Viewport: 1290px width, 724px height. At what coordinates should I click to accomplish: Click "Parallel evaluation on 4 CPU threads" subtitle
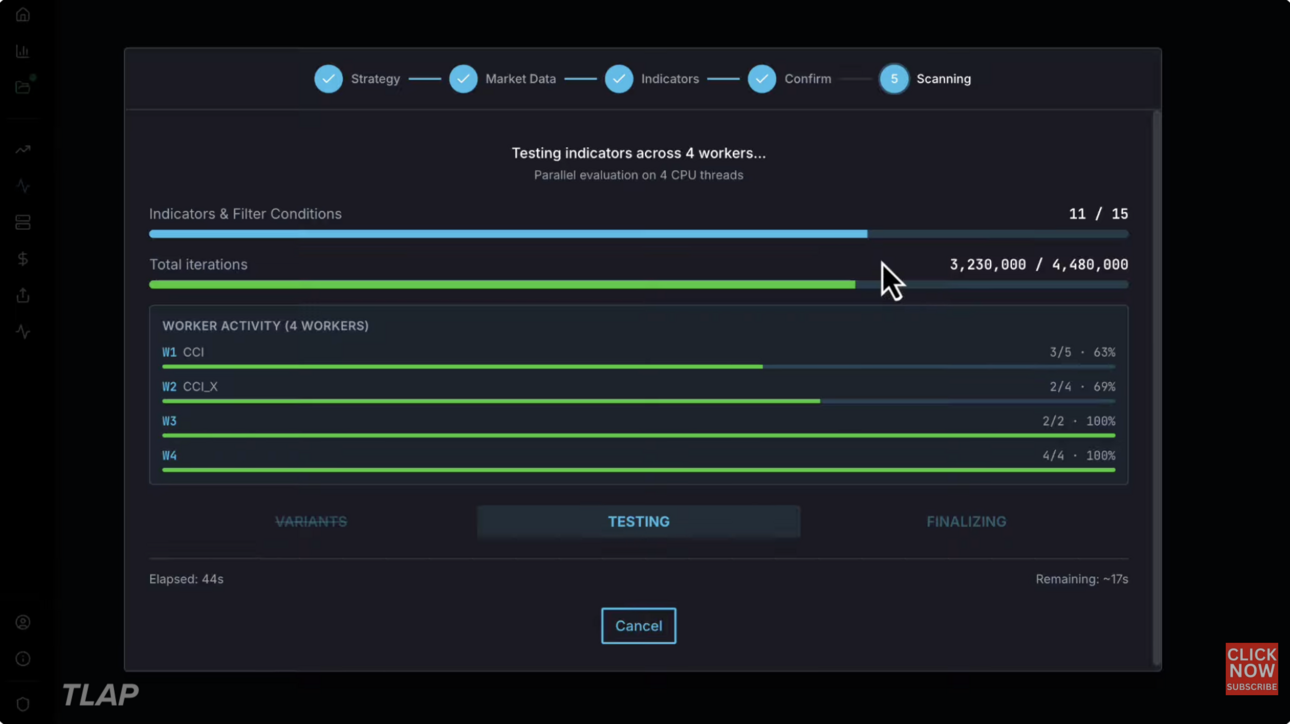pyautogui.click(x=638, y=175)
